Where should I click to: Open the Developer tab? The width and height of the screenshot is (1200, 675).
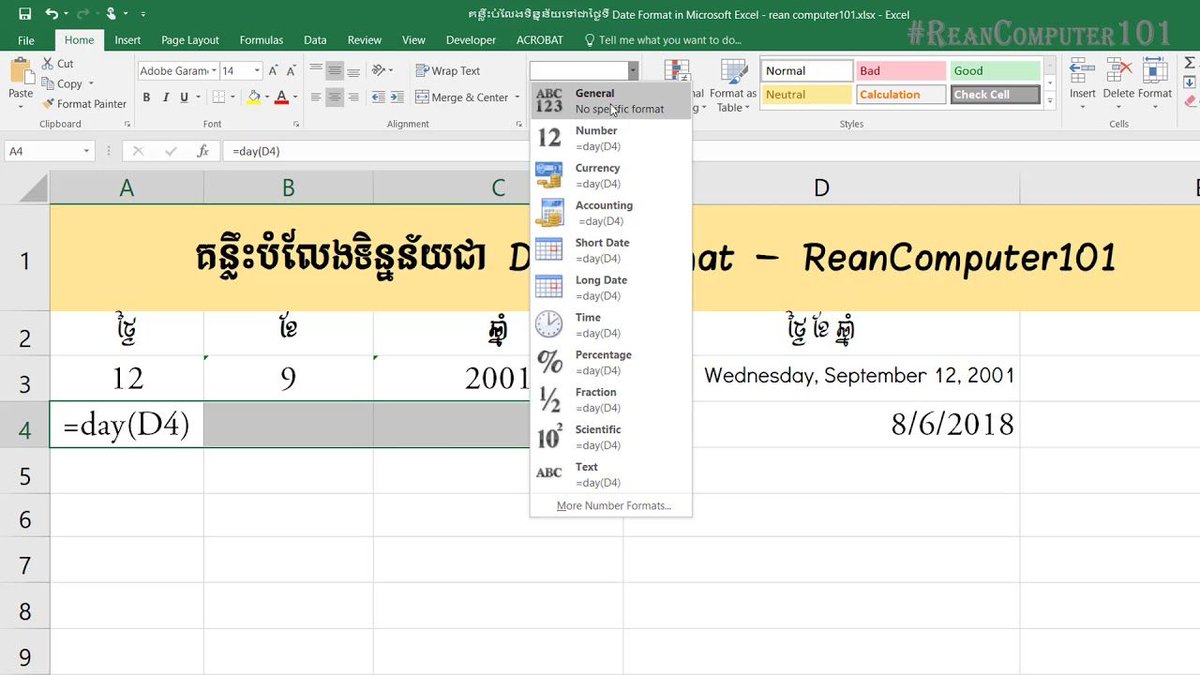[470, 40]
